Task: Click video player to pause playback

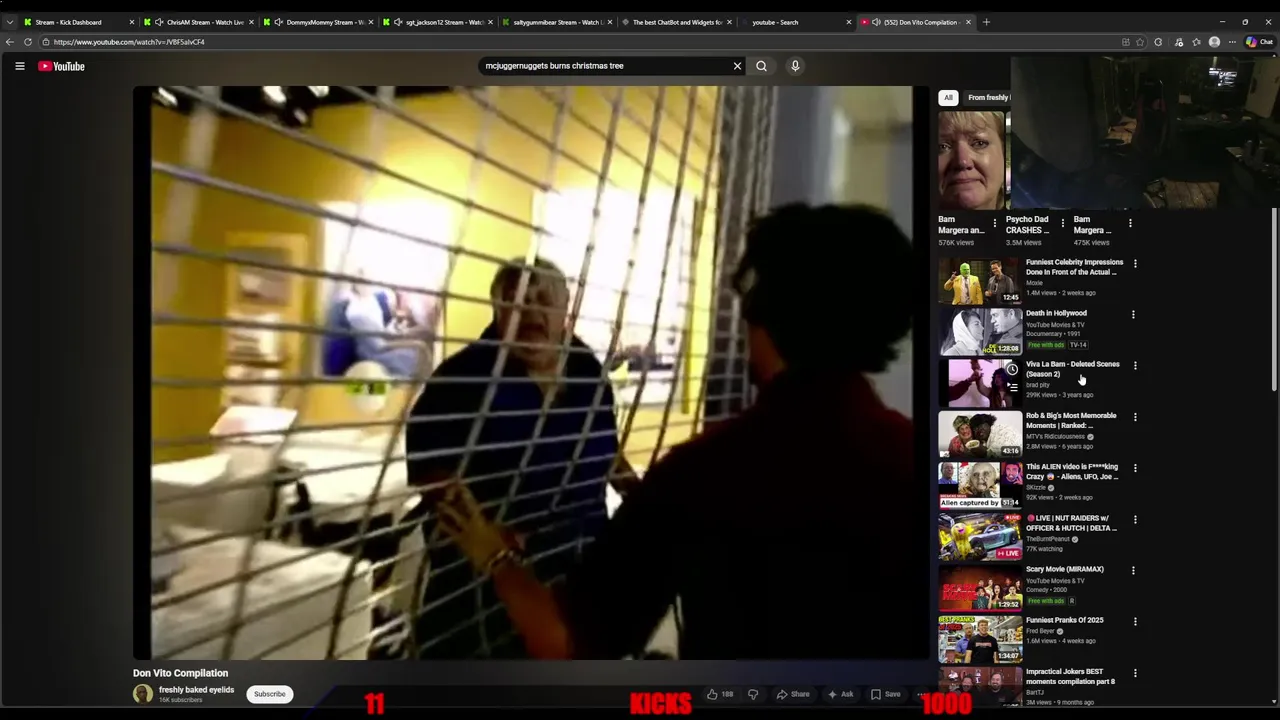Action: point(531,372)
